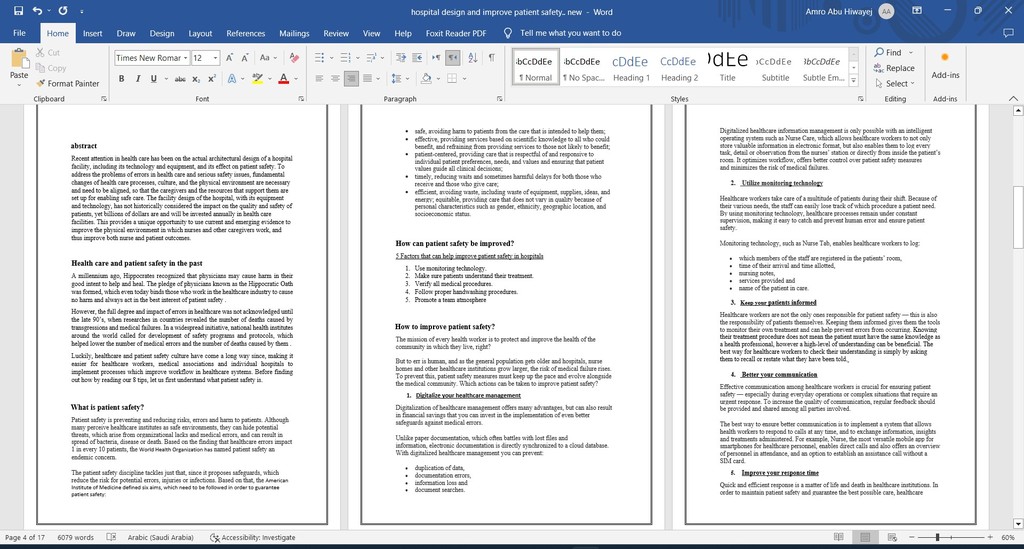Click the Replace command

(894, 68)
